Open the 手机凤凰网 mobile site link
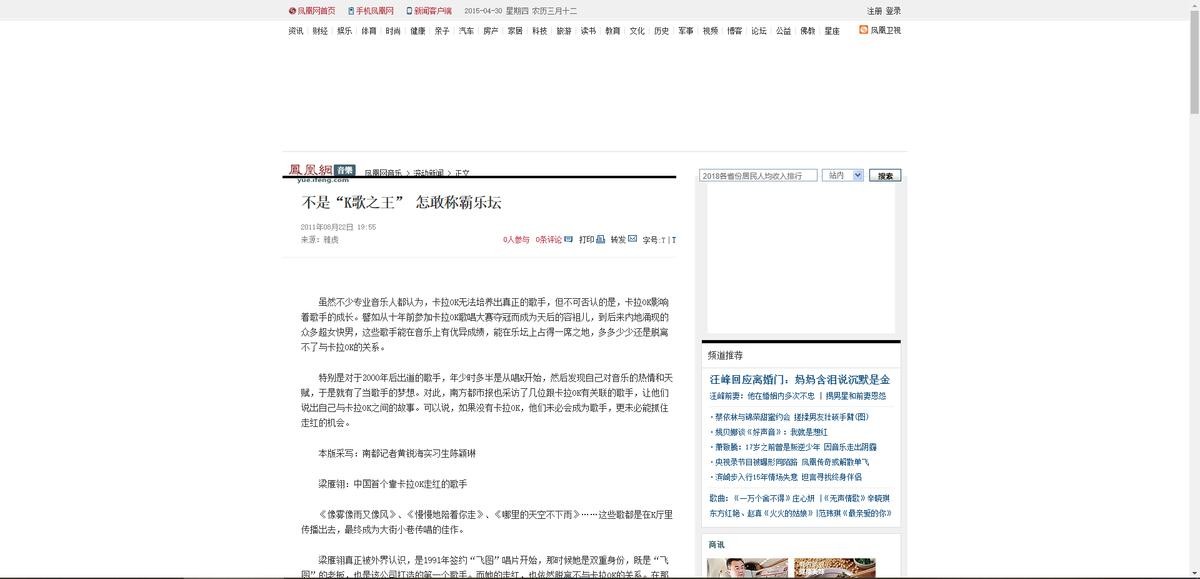The image size is (1200, 579). pyautogui.click(x=371, y=11)
